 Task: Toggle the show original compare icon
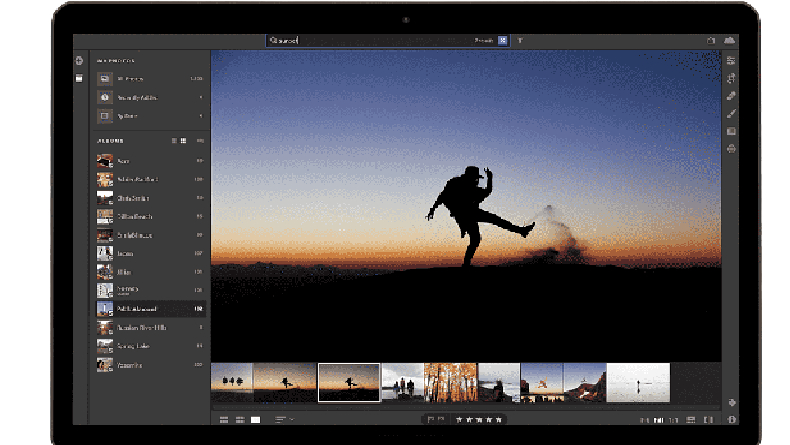pos(708,419)
